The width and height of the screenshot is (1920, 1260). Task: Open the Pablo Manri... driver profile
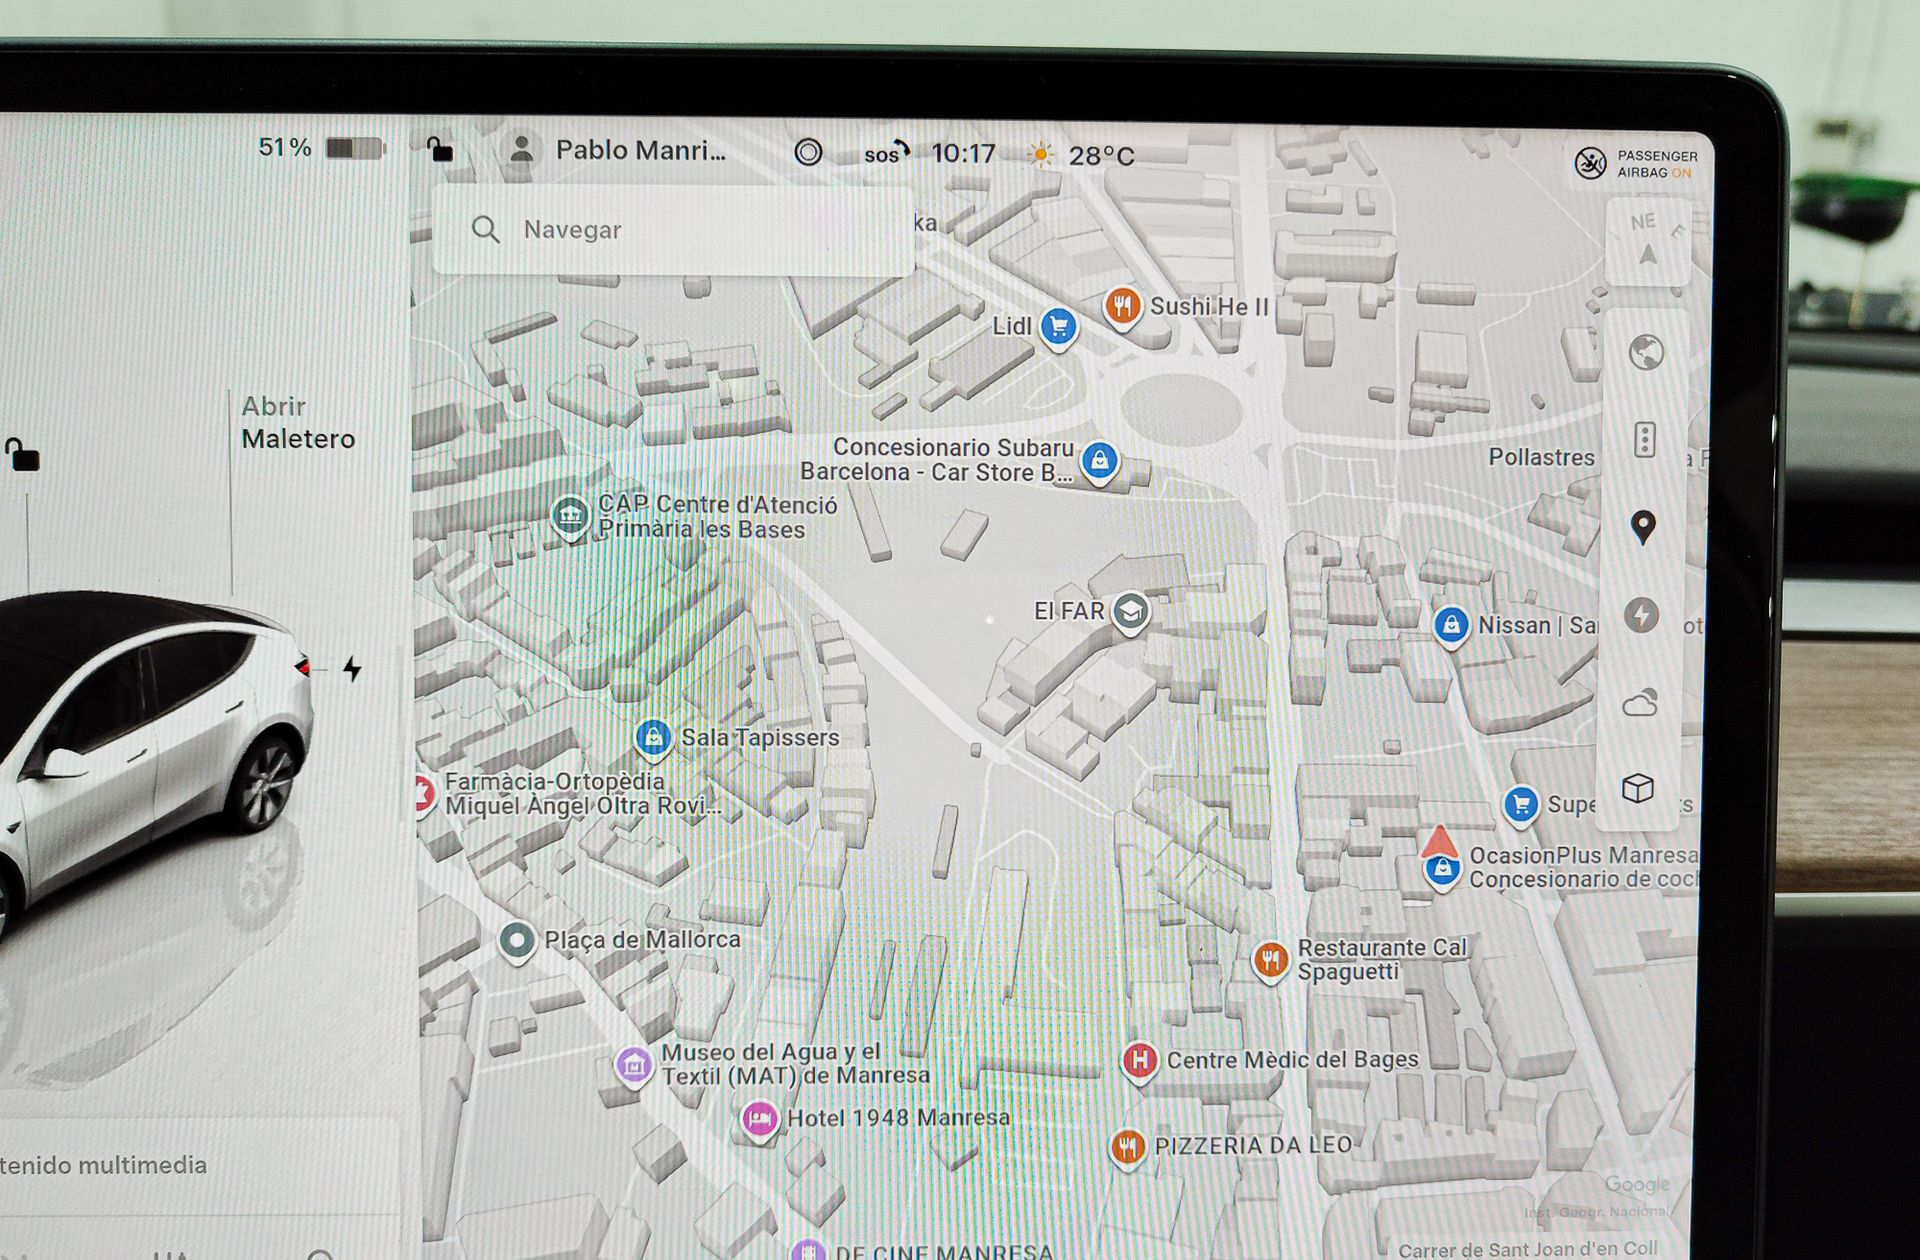click(617, 150)
